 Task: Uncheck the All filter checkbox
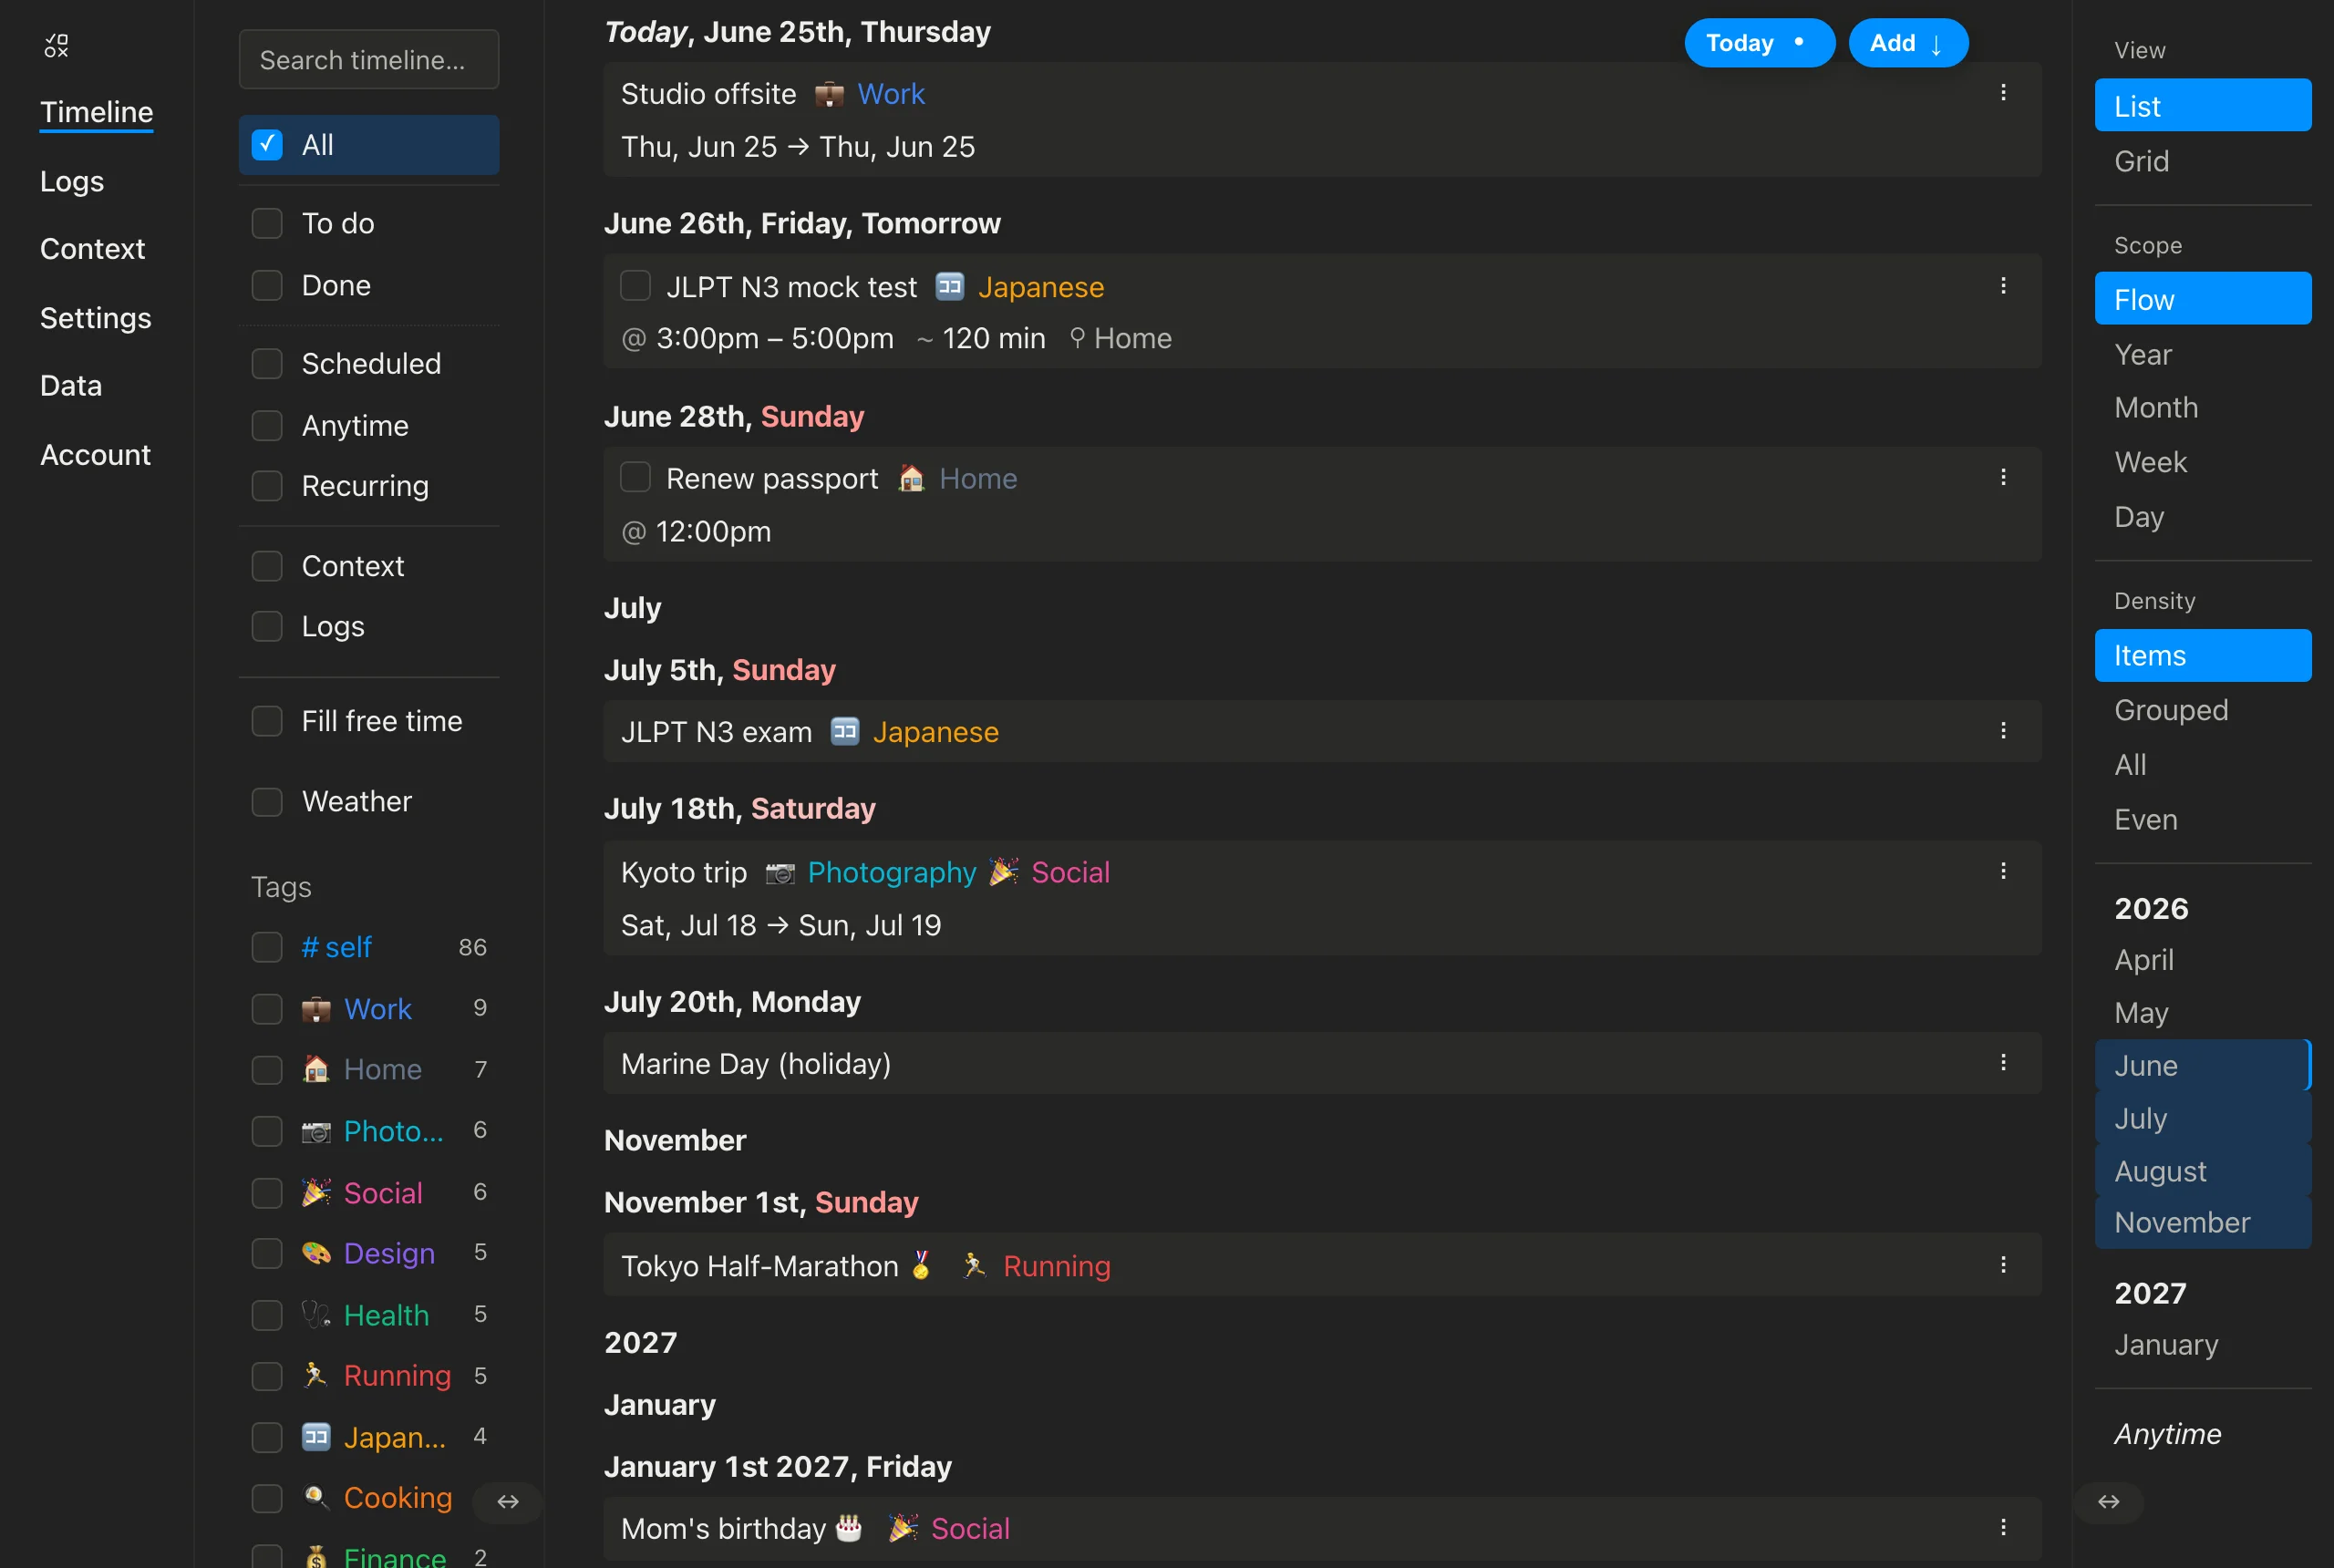[267, 145]
